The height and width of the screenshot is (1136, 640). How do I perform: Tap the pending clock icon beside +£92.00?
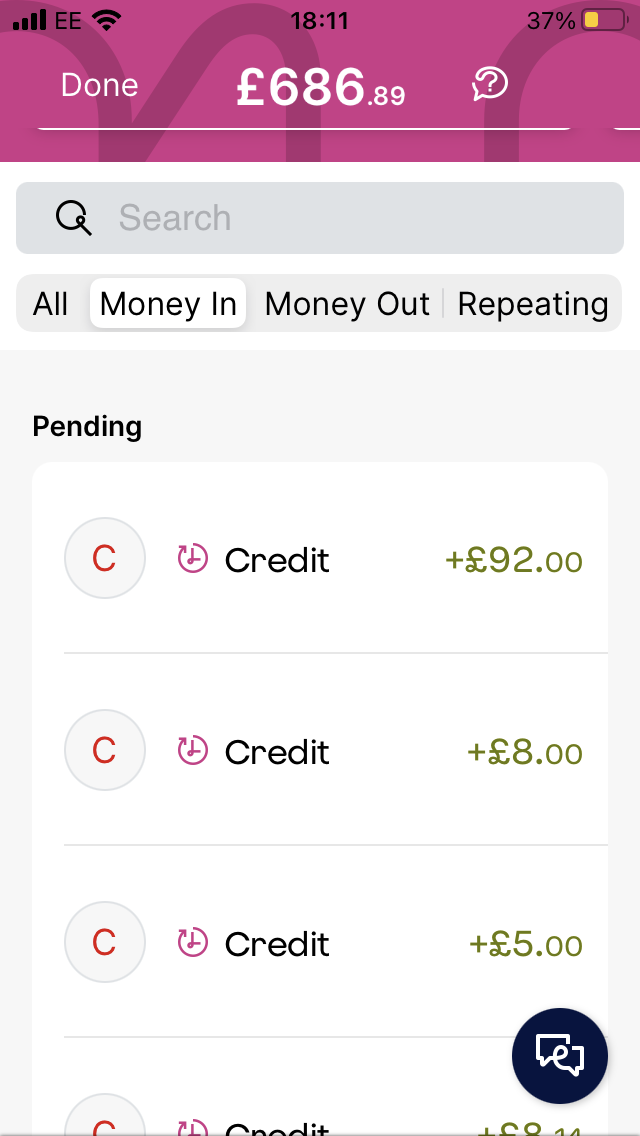click(x=193, y=559)
